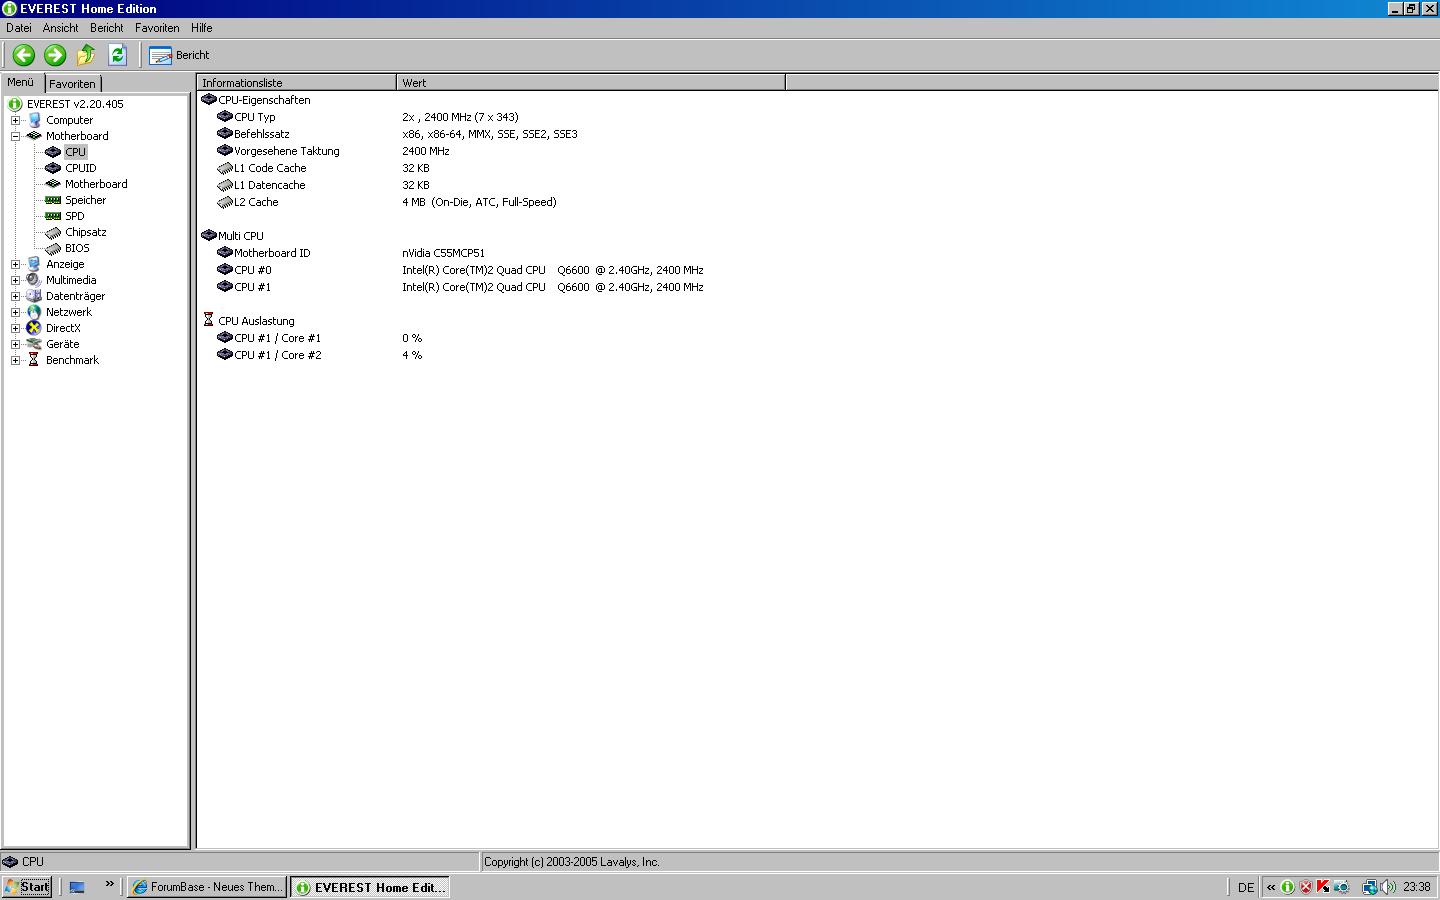The image size is (1440, 900).
Task: Select the CPU chip icon in tree
Action: [x=53, y=152]
